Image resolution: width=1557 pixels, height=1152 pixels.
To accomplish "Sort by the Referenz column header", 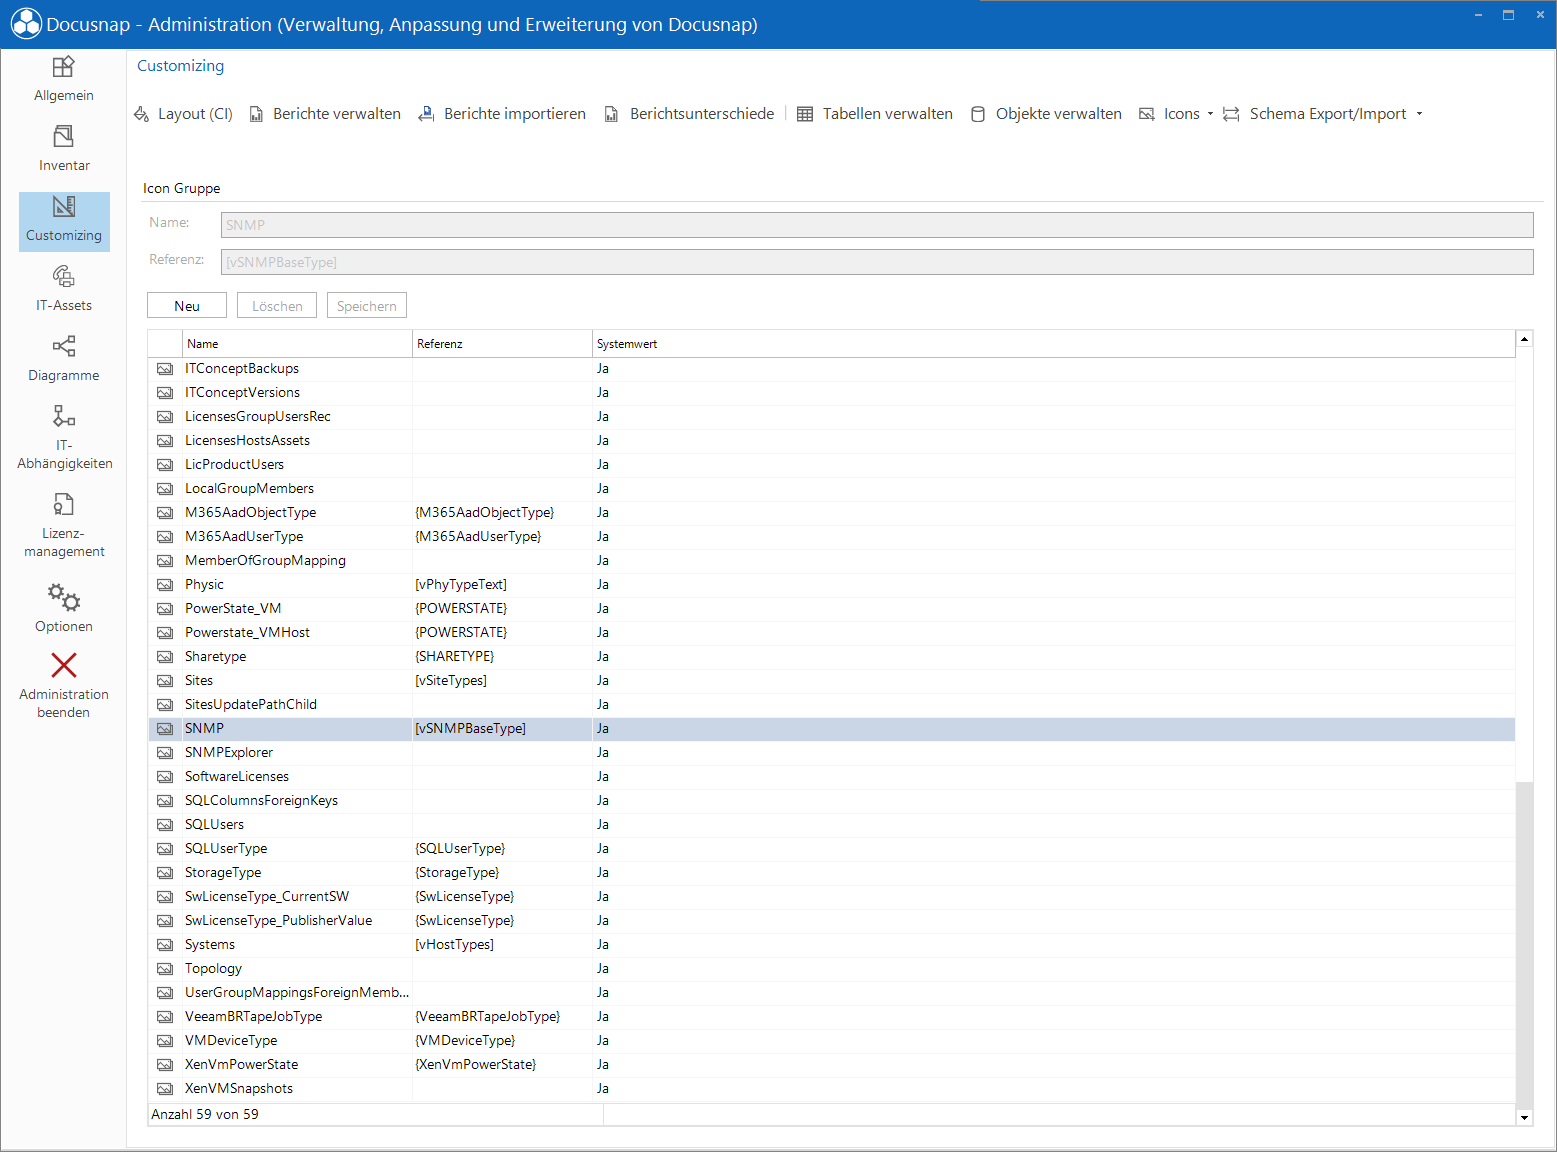I will [x=502, y=344].
